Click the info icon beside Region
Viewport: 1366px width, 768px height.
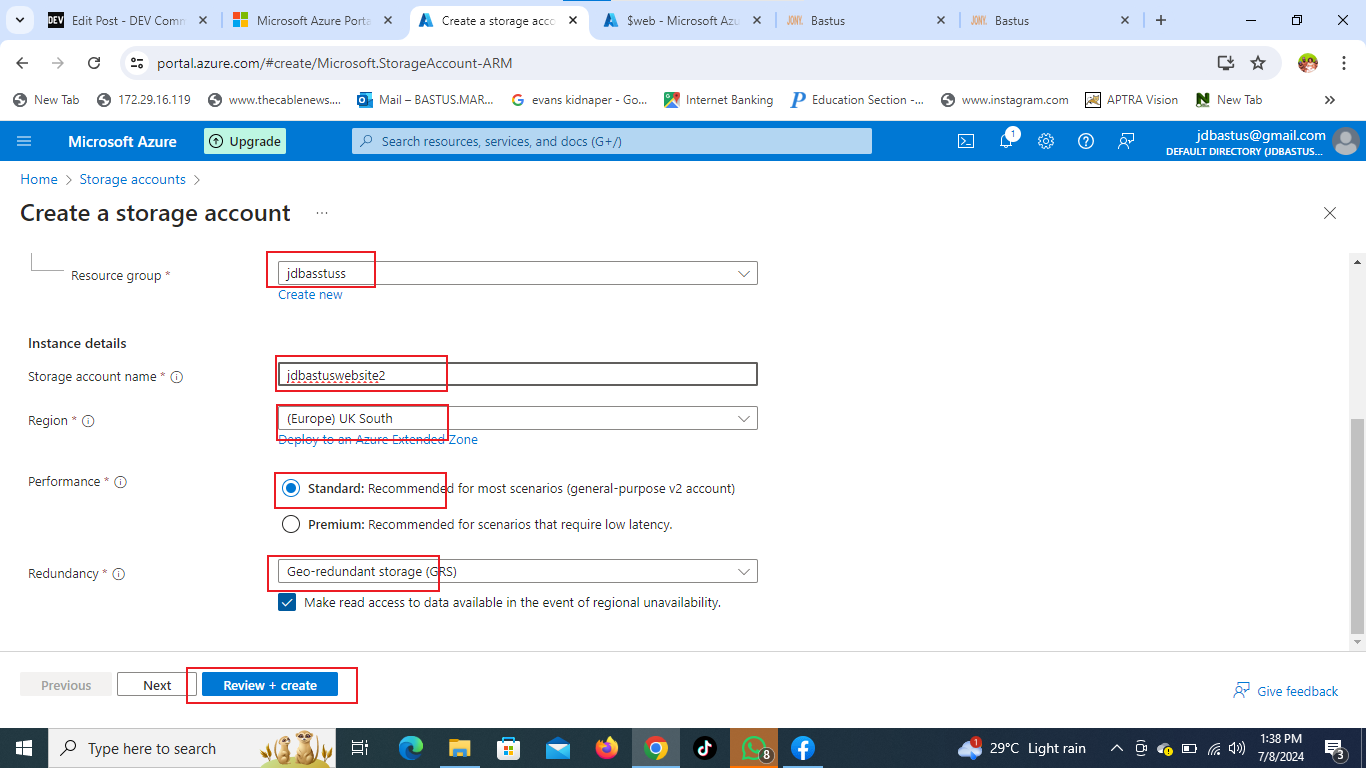(88, 421)
